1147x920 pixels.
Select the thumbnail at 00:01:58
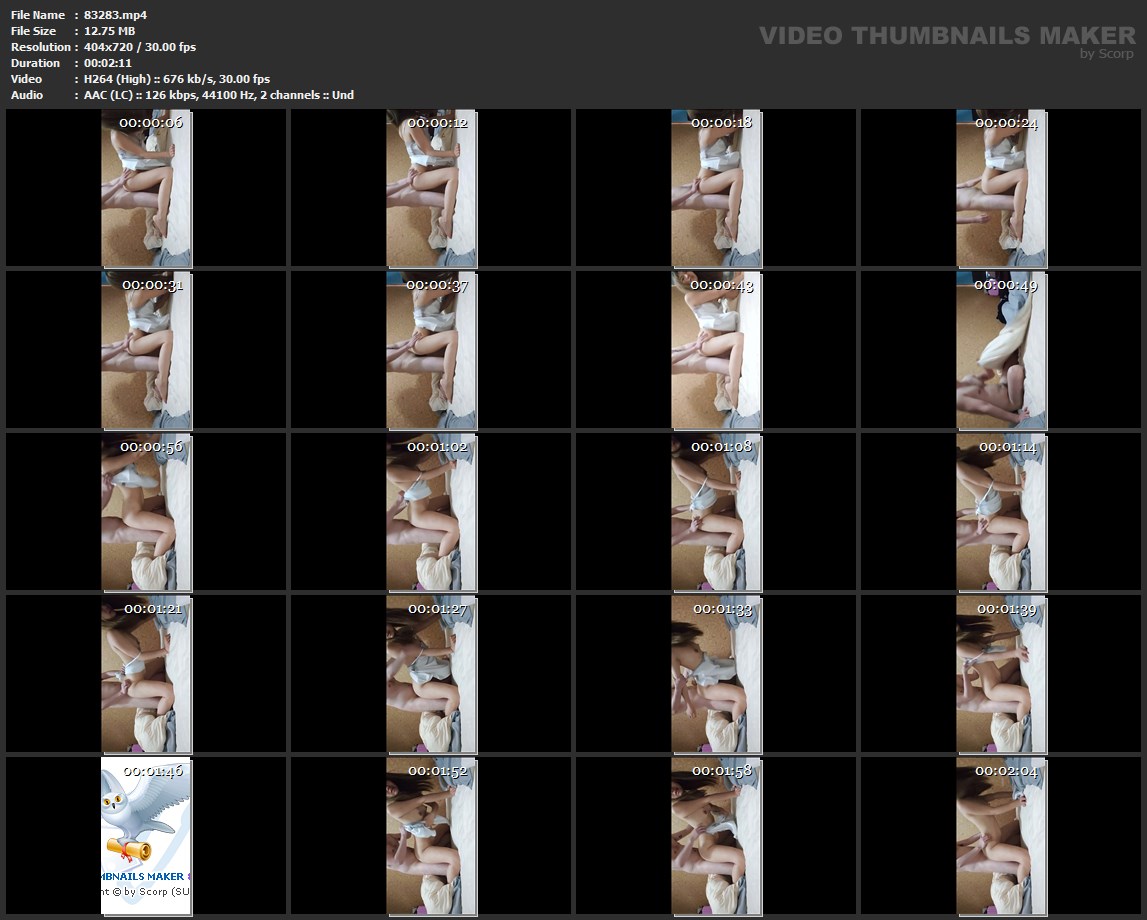[716, 836]
